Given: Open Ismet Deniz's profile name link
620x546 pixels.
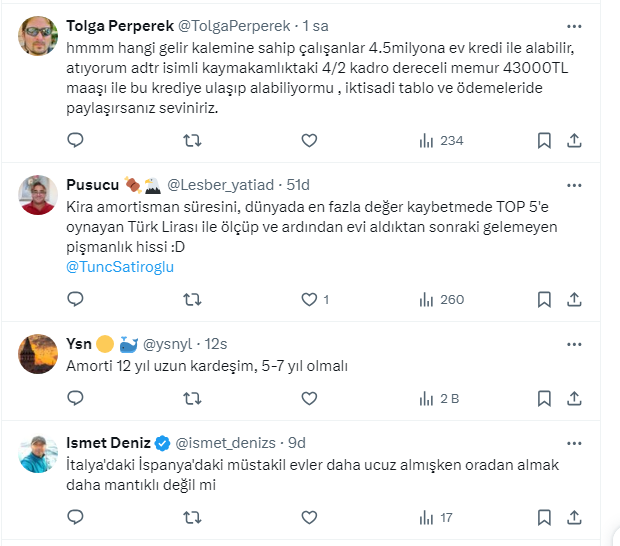Looking at the screenshot, I should click(x=108, y=442).
